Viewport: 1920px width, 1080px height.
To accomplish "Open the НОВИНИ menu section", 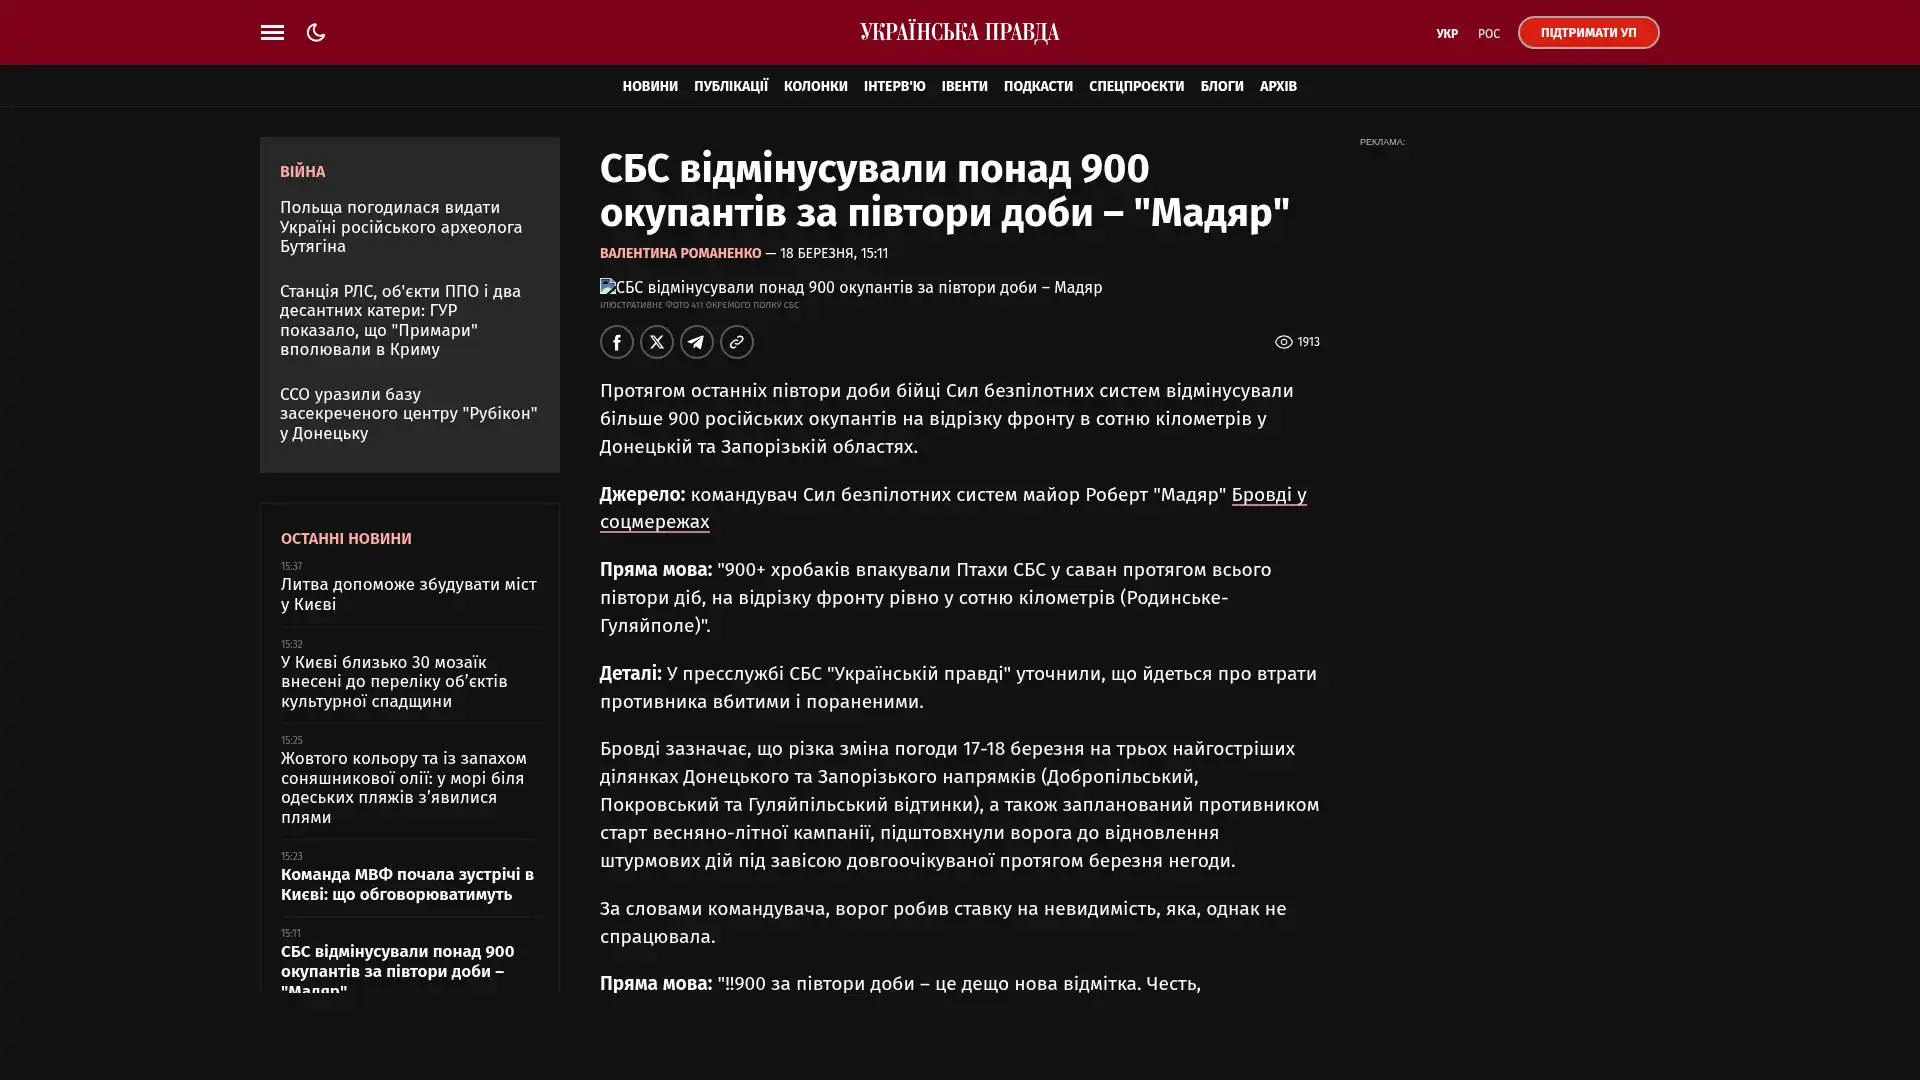I will [x=650, y=87].
